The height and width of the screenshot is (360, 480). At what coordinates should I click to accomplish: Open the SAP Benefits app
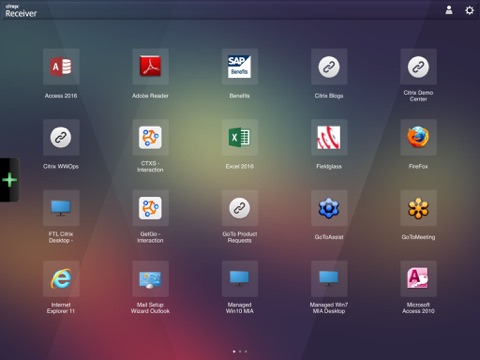coord(240,67)
